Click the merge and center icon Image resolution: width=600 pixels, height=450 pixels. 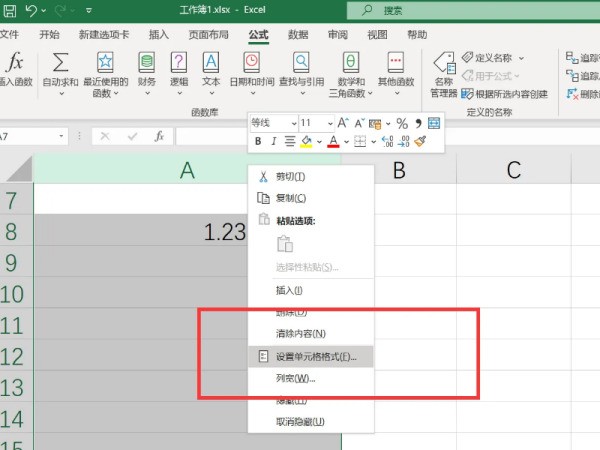434,123
